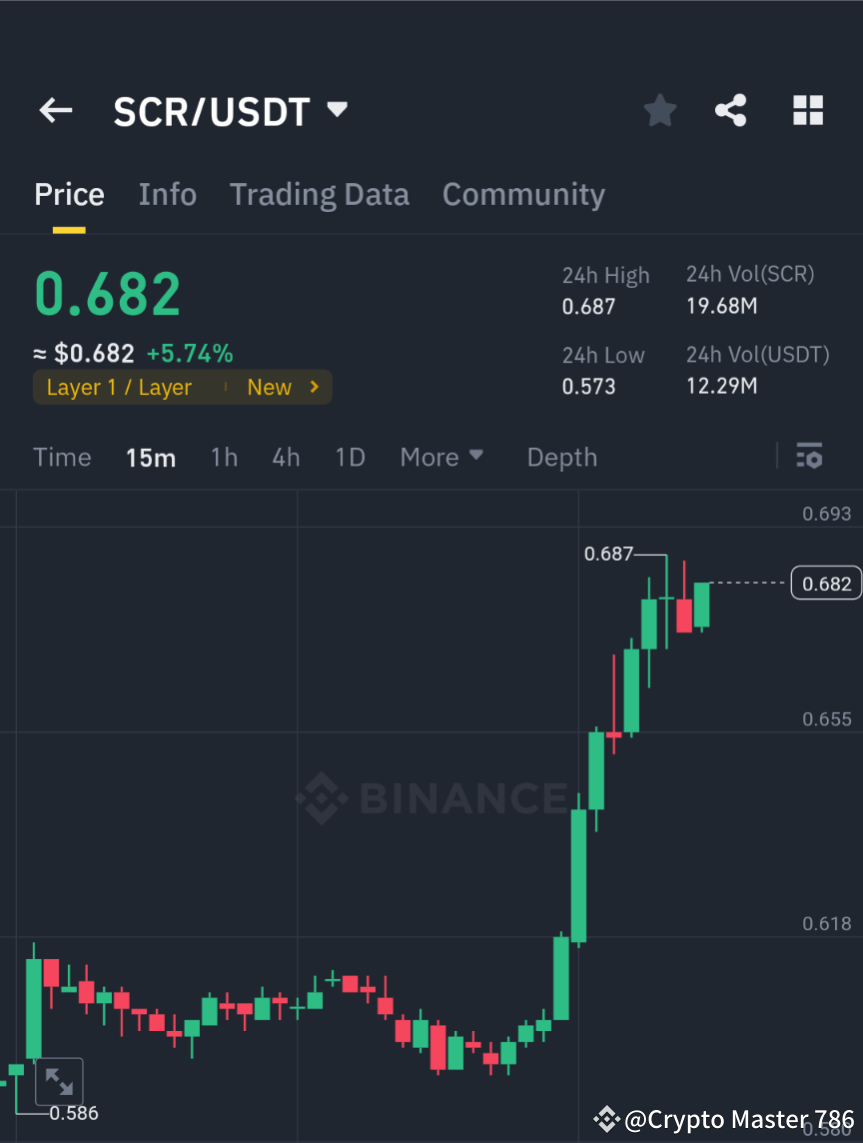
Task: Open the Layer 1 / Layer New tag
Action: [x=182, y=387]
